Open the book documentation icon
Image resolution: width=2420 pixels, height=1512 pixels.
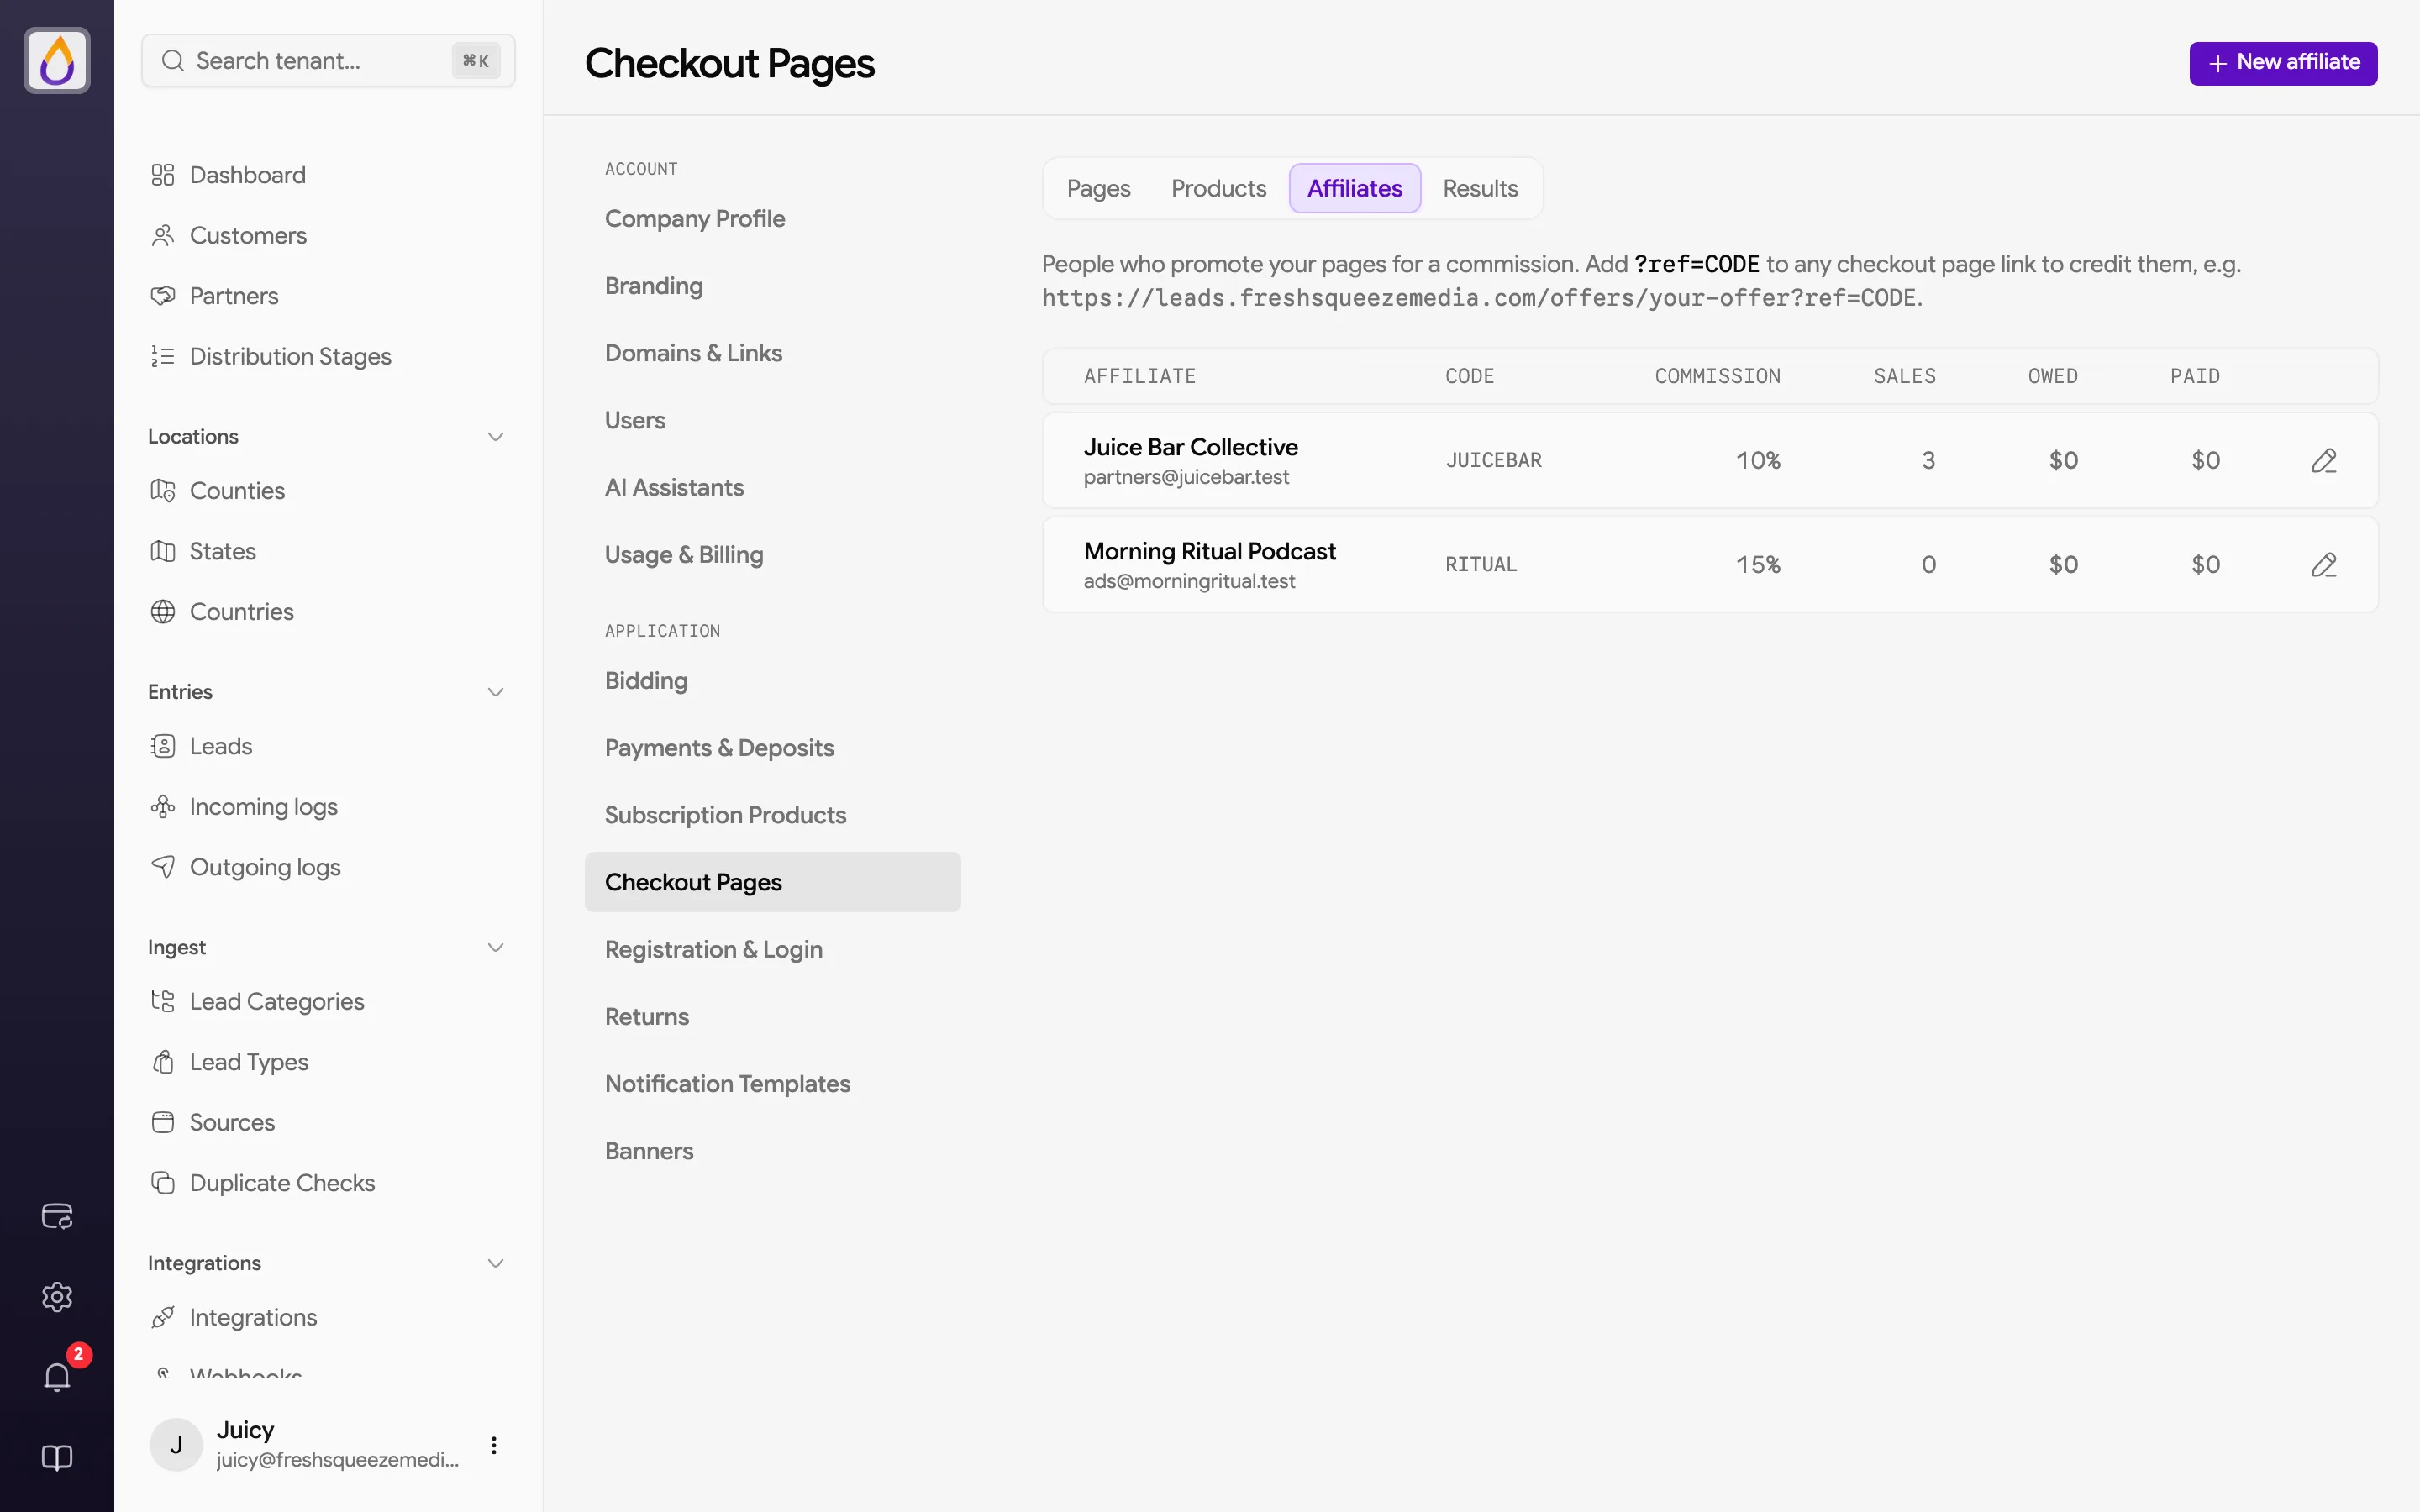(57, 1457)
